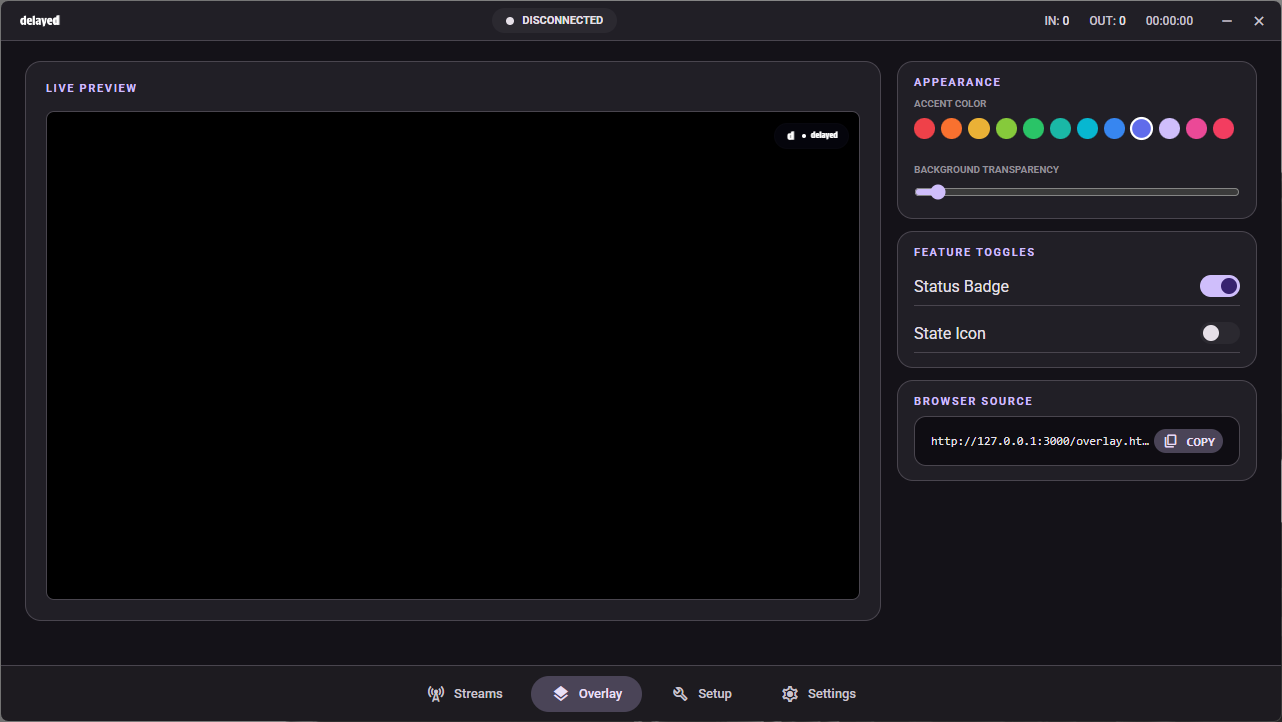The width and height of the screenshot is (1282, 722).
Task: Click the BROWSER SOURCE heading
Action: coord(973,401)
